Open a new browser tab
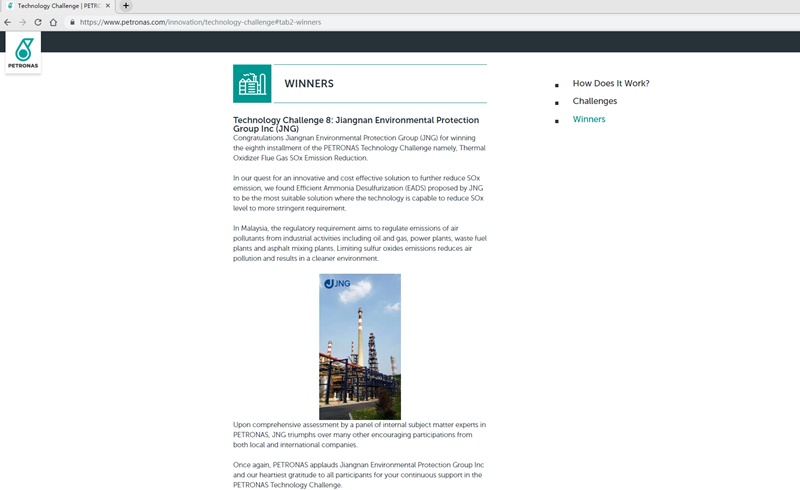Viewport: 800px width, 490px height. [126, 6]
